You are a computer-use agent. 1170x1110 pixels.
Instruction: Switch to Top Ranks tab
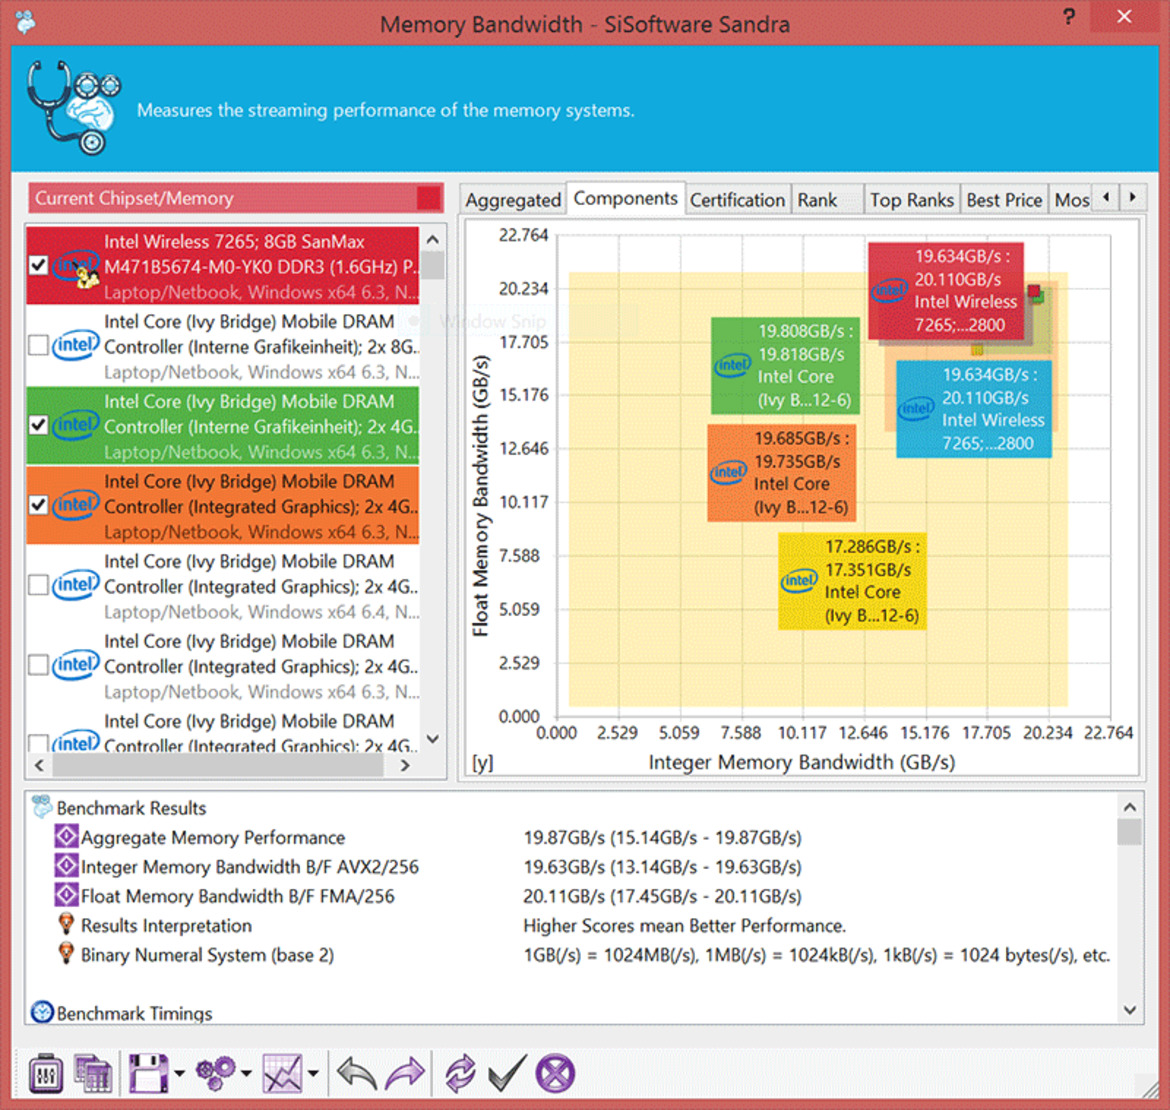912,200
